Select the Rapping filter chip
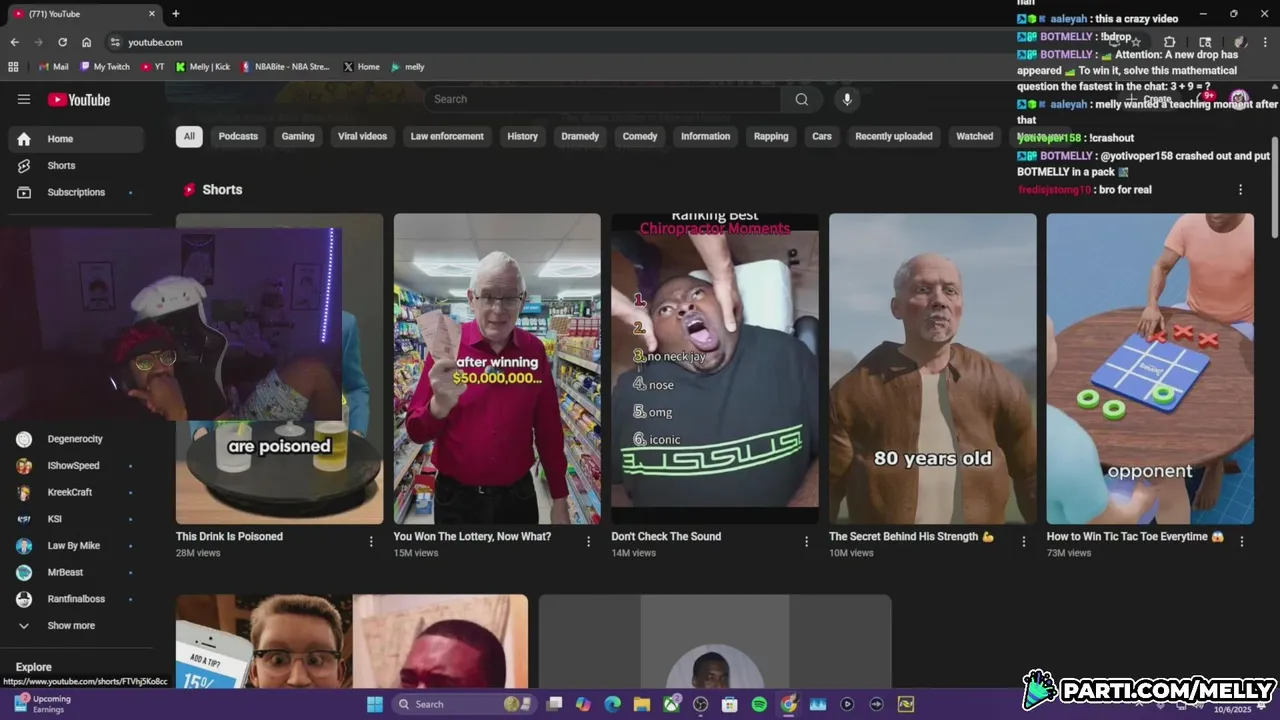 (x=771, y=136)
